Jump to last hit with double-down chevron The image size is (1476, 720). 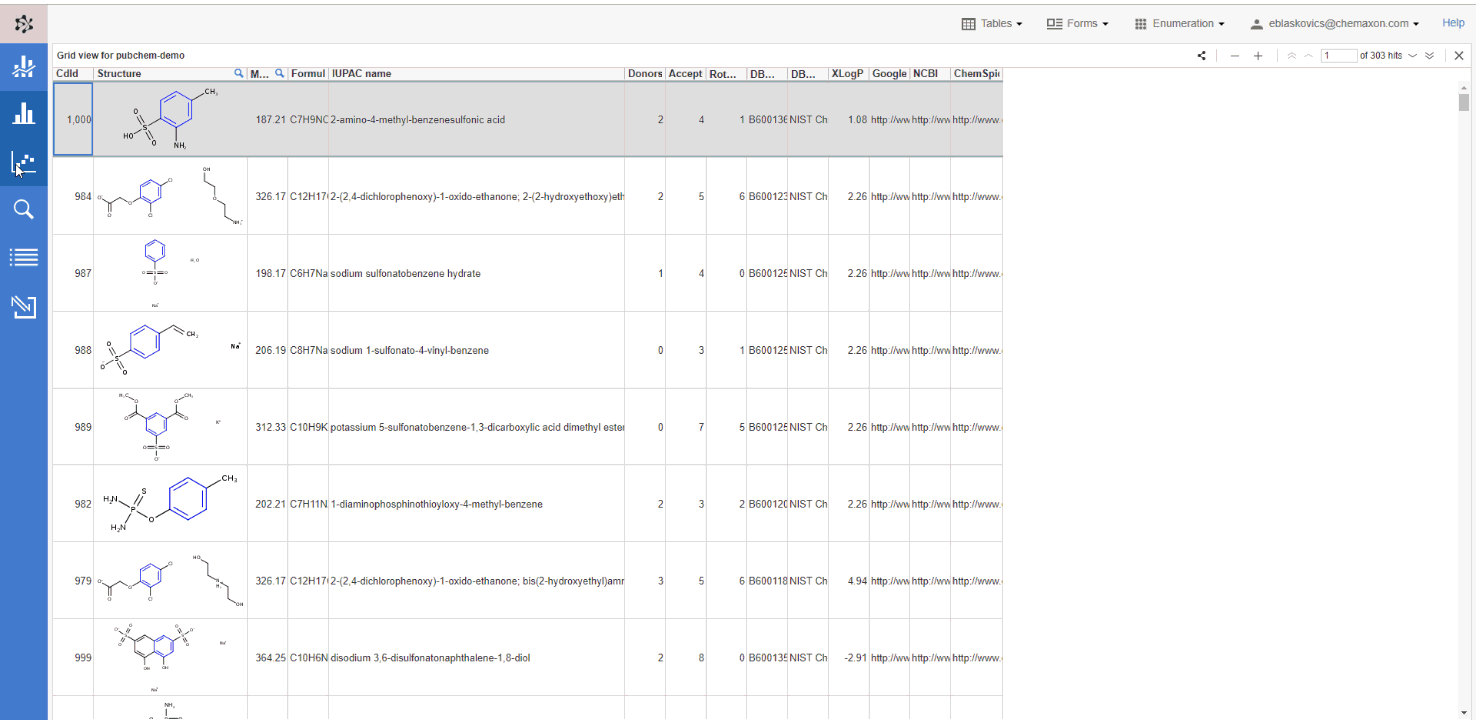click(x=1430, y=56)
